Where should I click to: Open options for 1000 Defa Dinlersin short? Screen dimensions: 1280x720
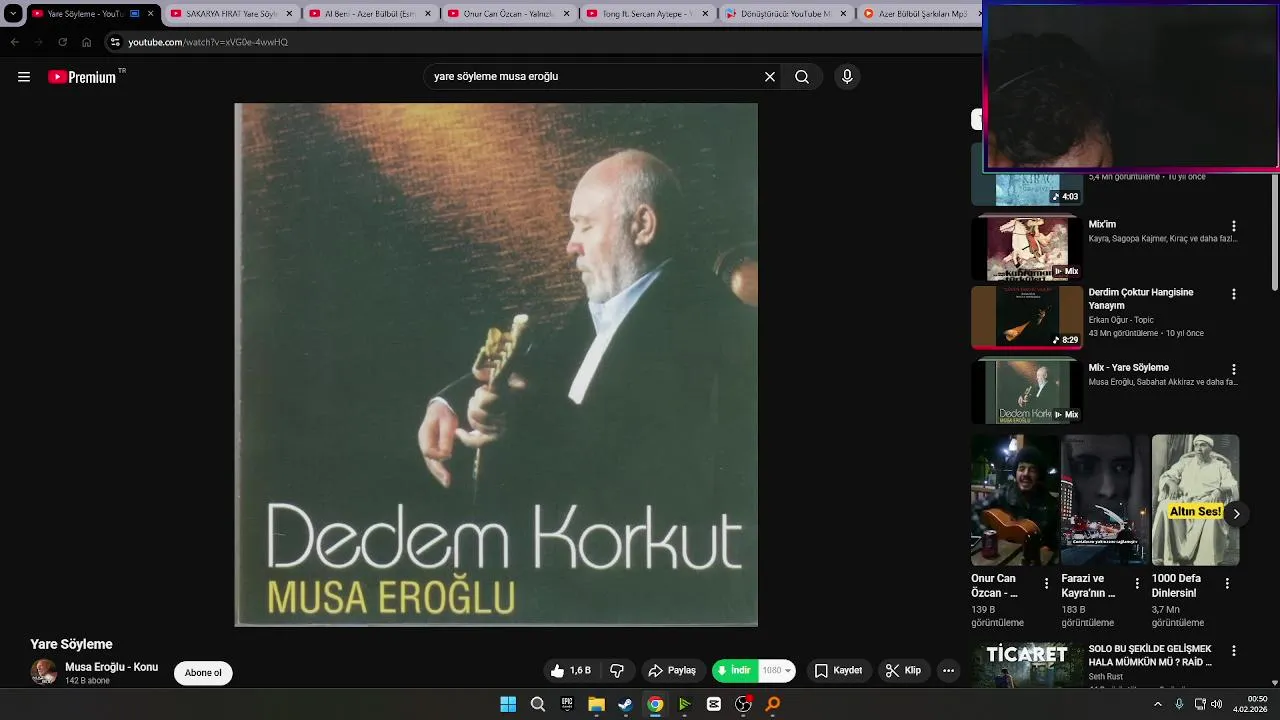coord(1227,583)
